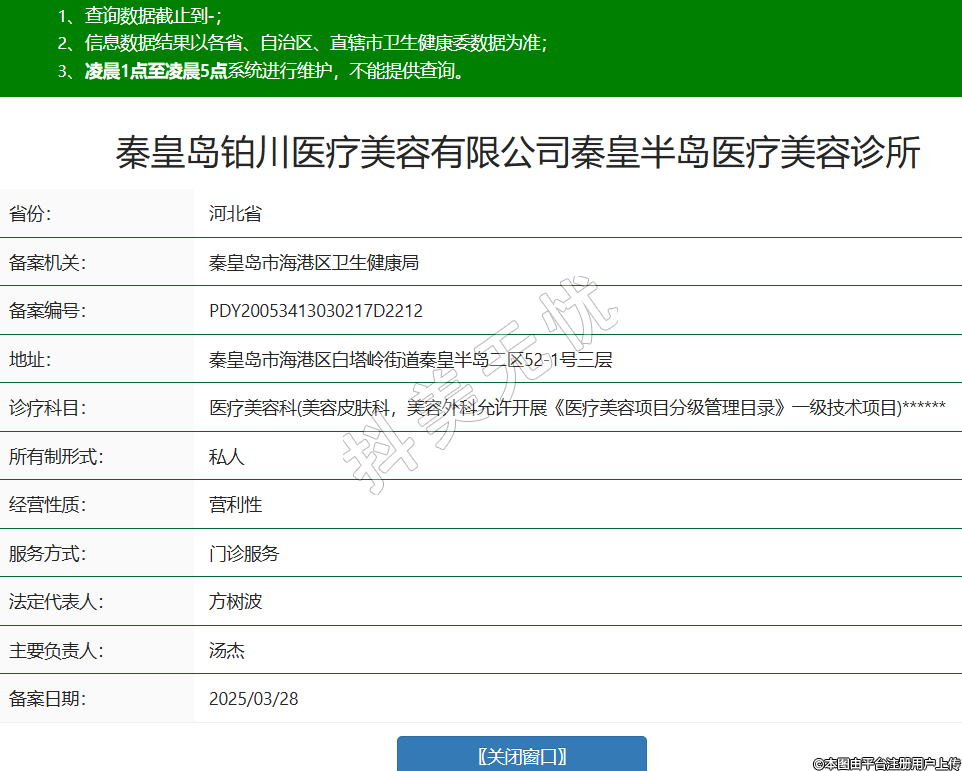Click the 医疗美容科 treatment subjects text

(576, 408)
